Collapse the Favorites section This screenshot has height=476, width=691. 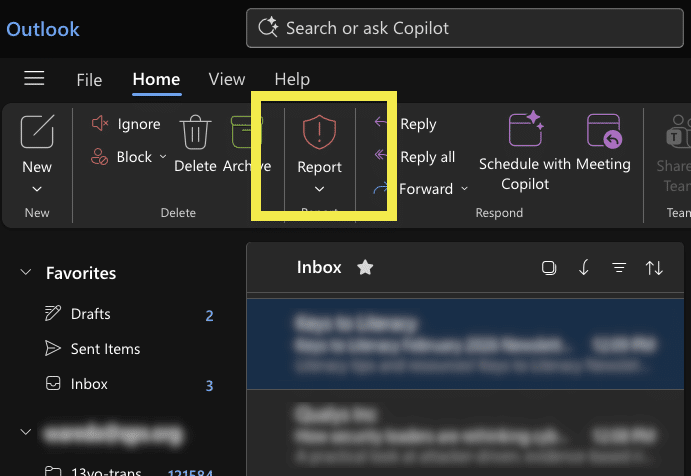(x=26, y=273)
